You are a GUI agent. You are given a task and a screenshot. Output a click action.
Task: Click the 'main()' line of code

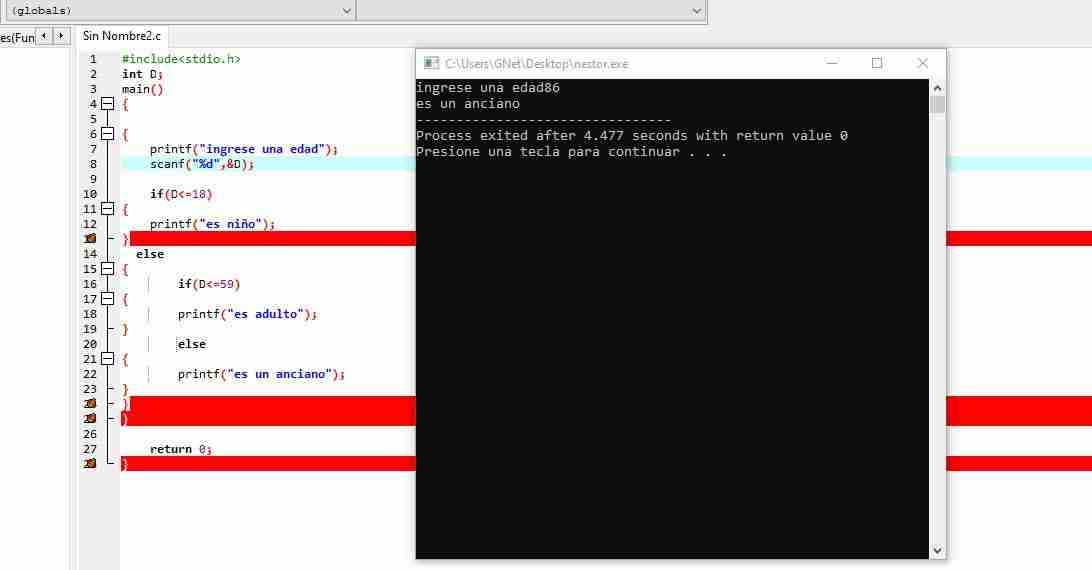[x=142, y=89]
